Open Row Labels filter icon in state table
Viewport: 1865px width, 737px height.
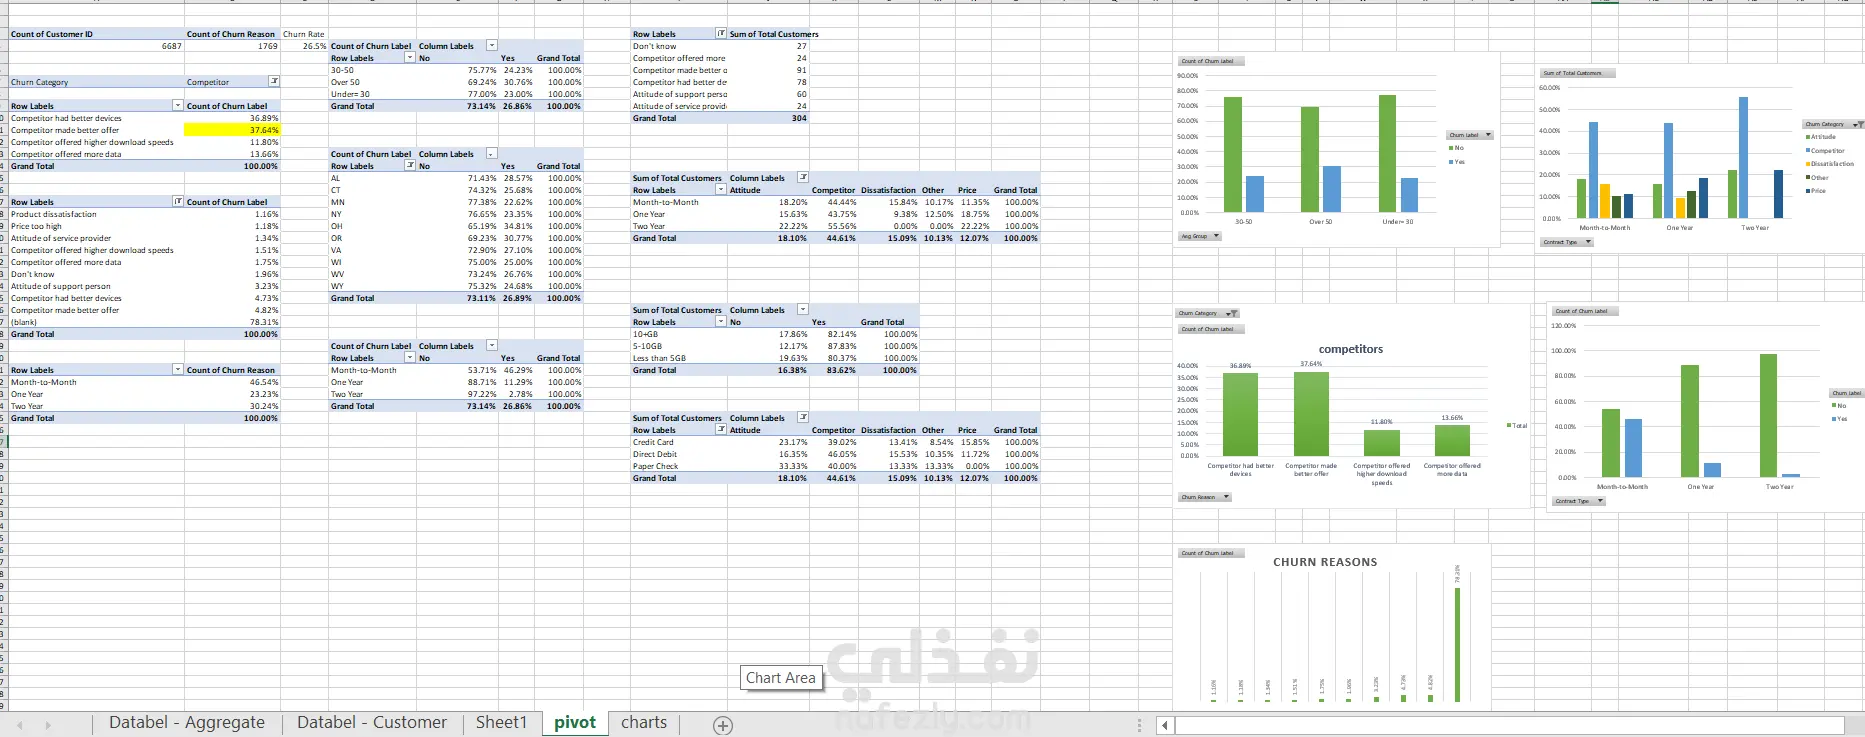pyautogui.click(x=409, y=166)
